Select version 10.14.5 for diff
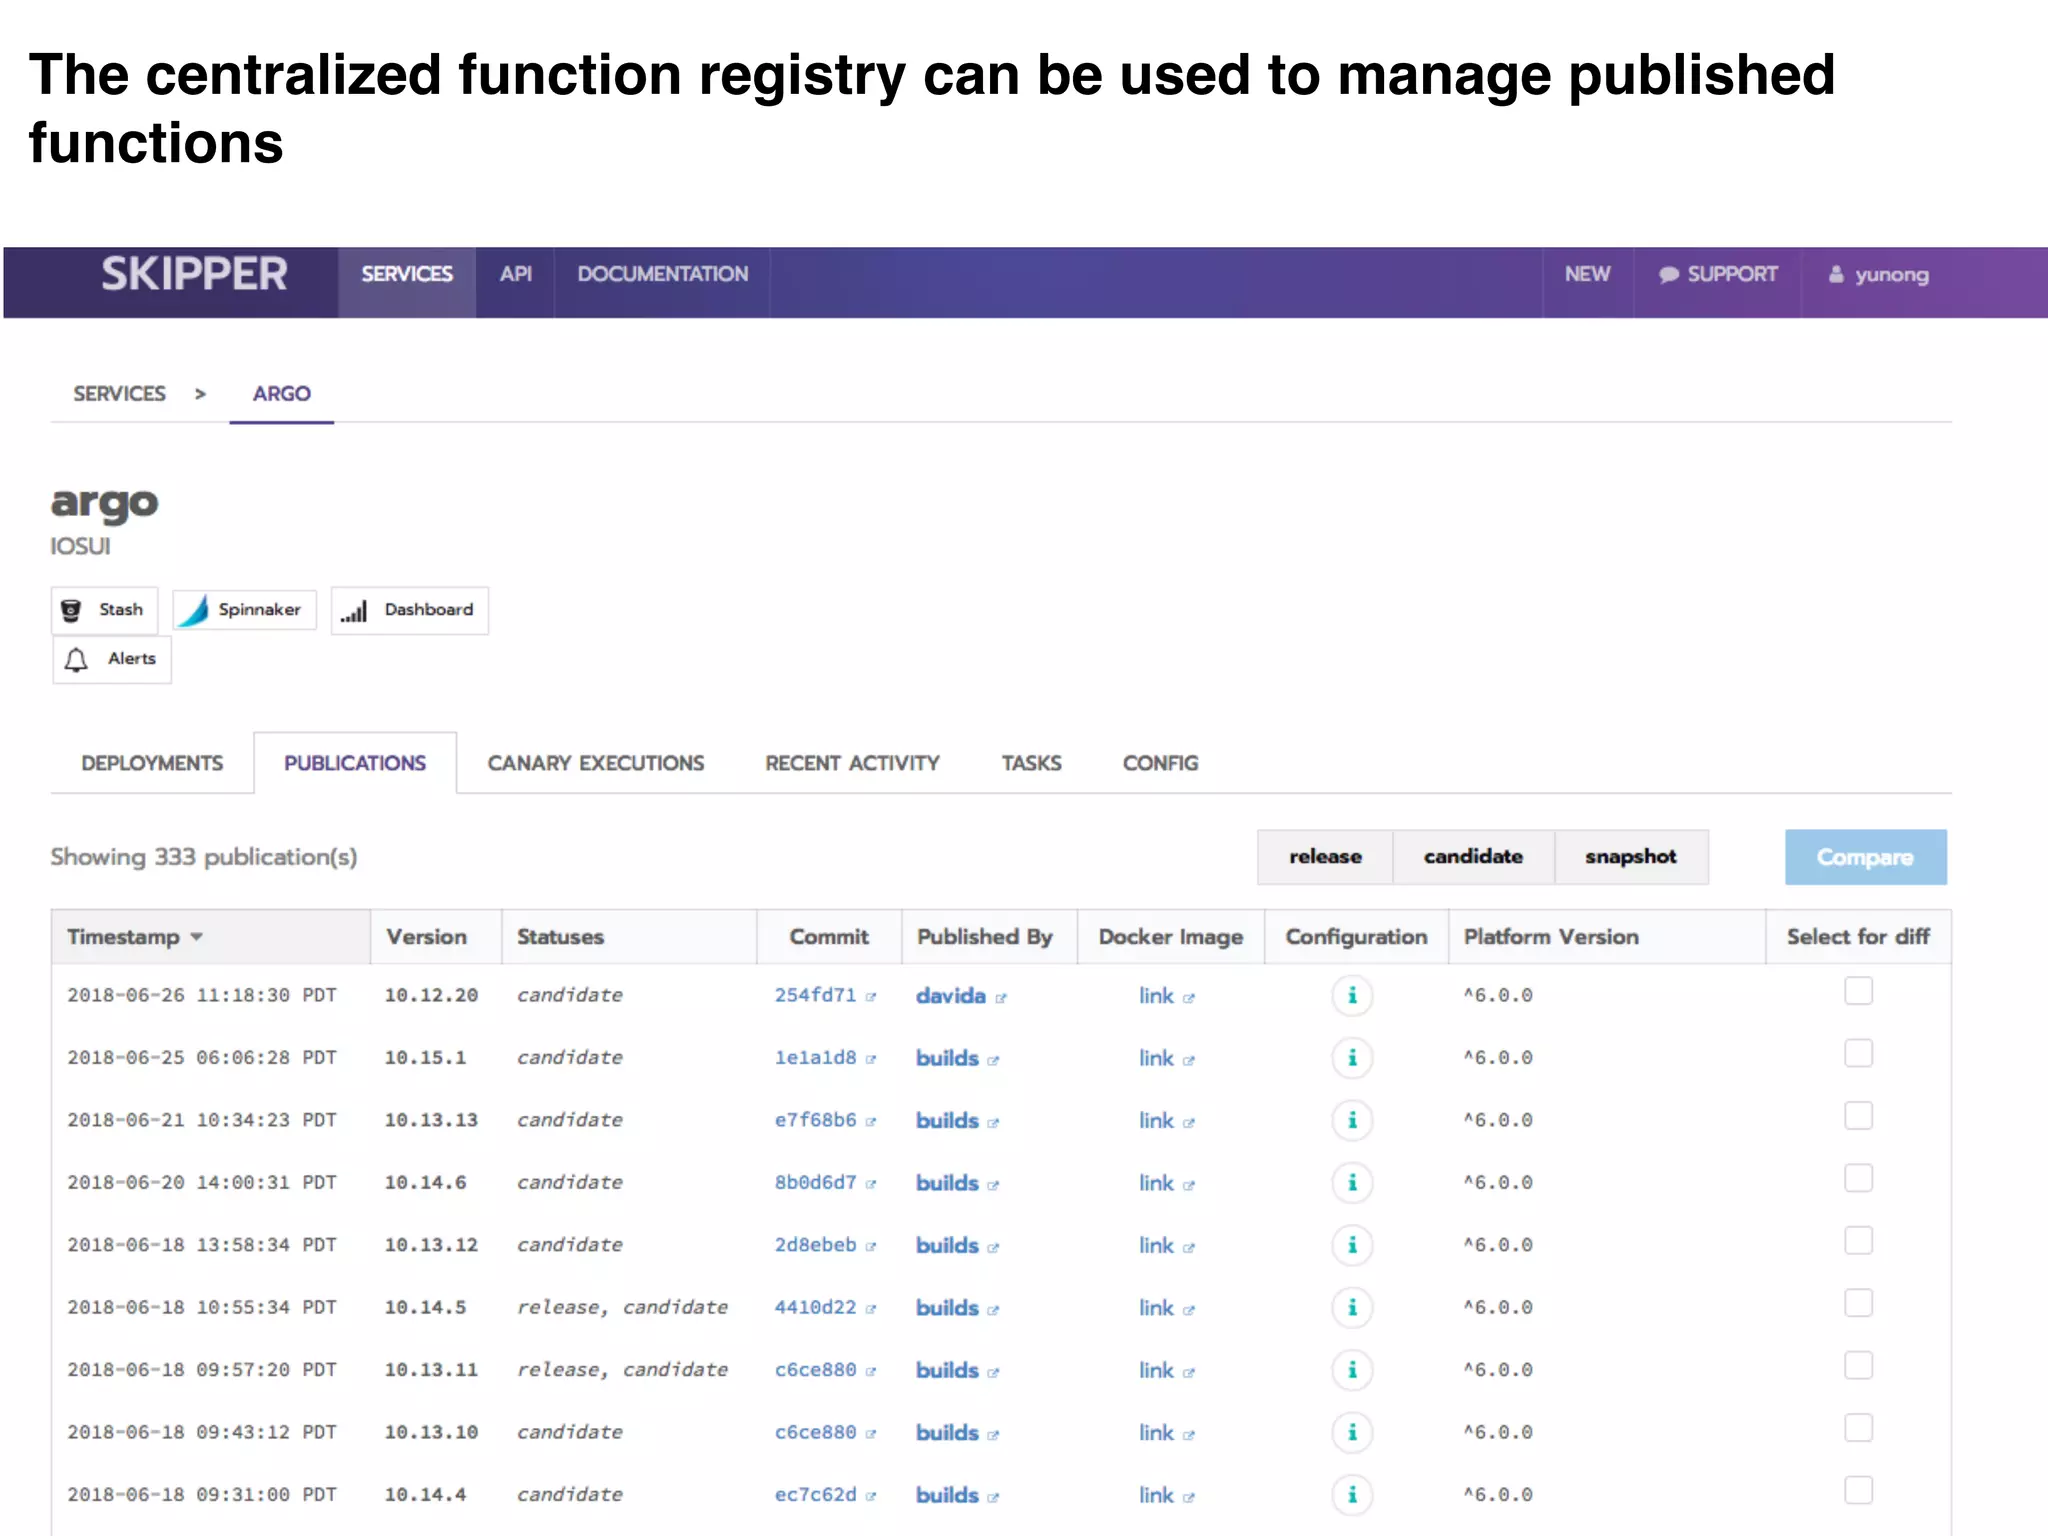 click(1858, 1303)
